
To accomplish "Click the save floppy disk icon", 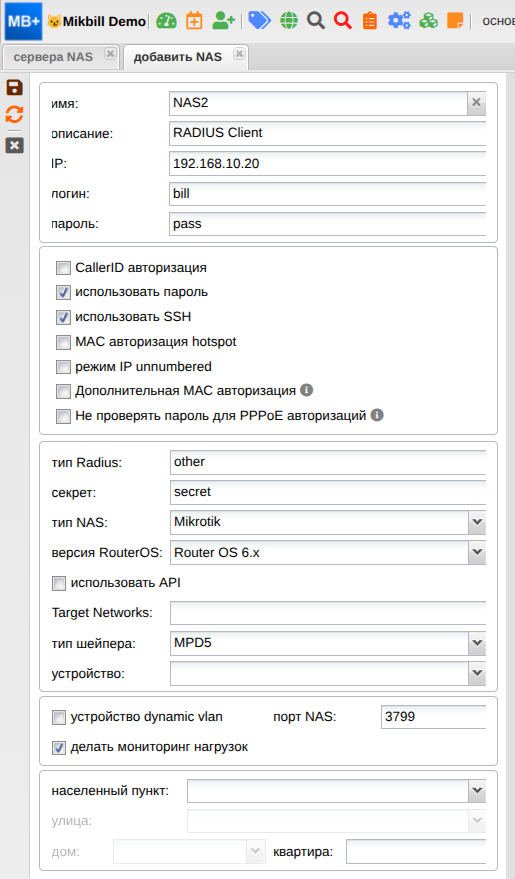I will click(x=15, y=87).
